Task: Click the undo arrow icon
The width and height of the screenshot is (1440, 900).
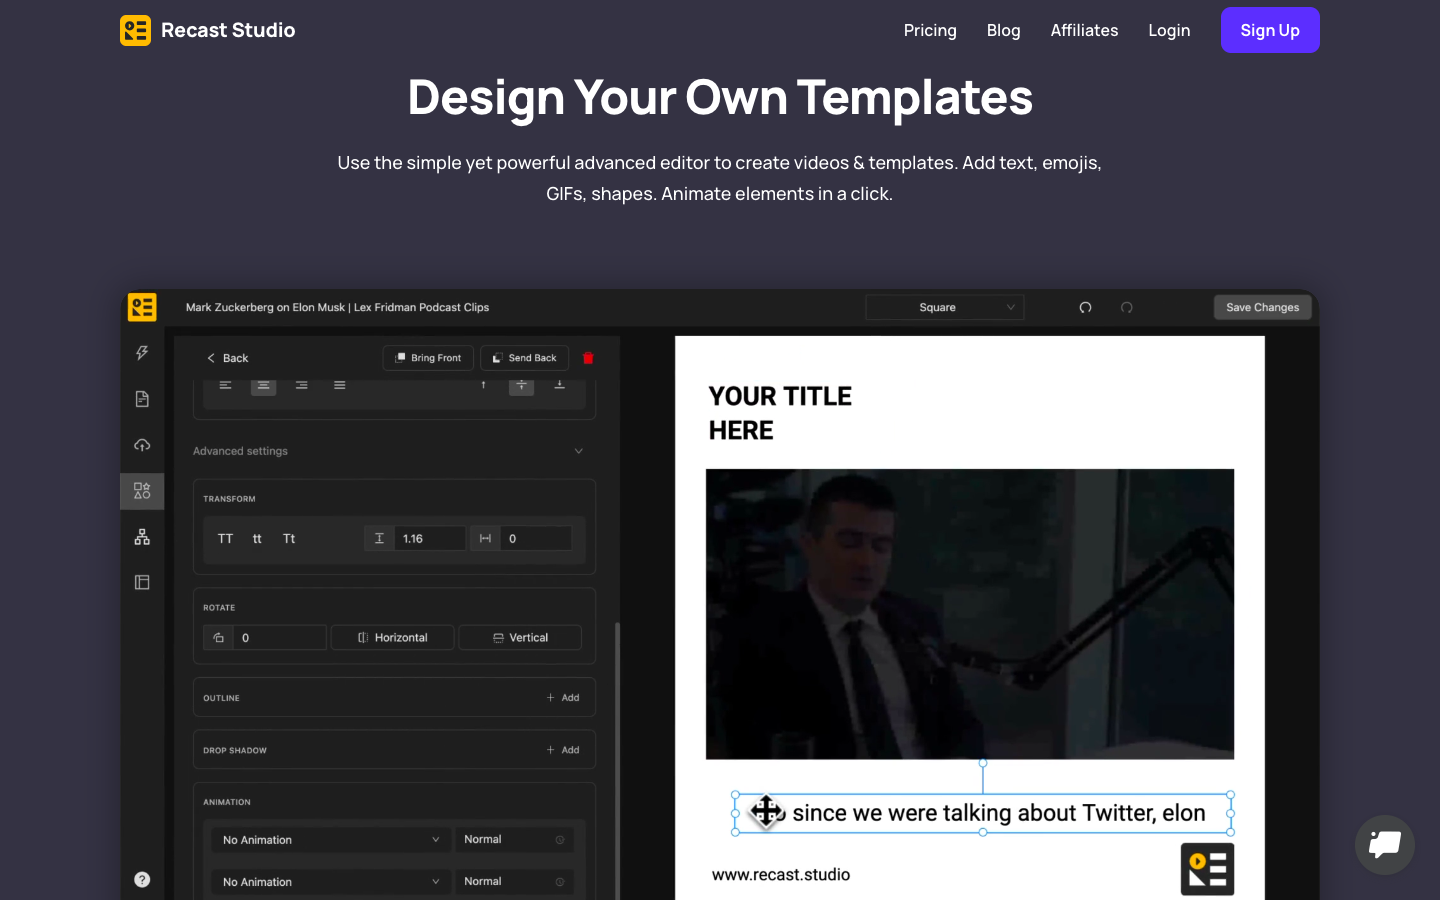Action: click(x=1085, y=308)
